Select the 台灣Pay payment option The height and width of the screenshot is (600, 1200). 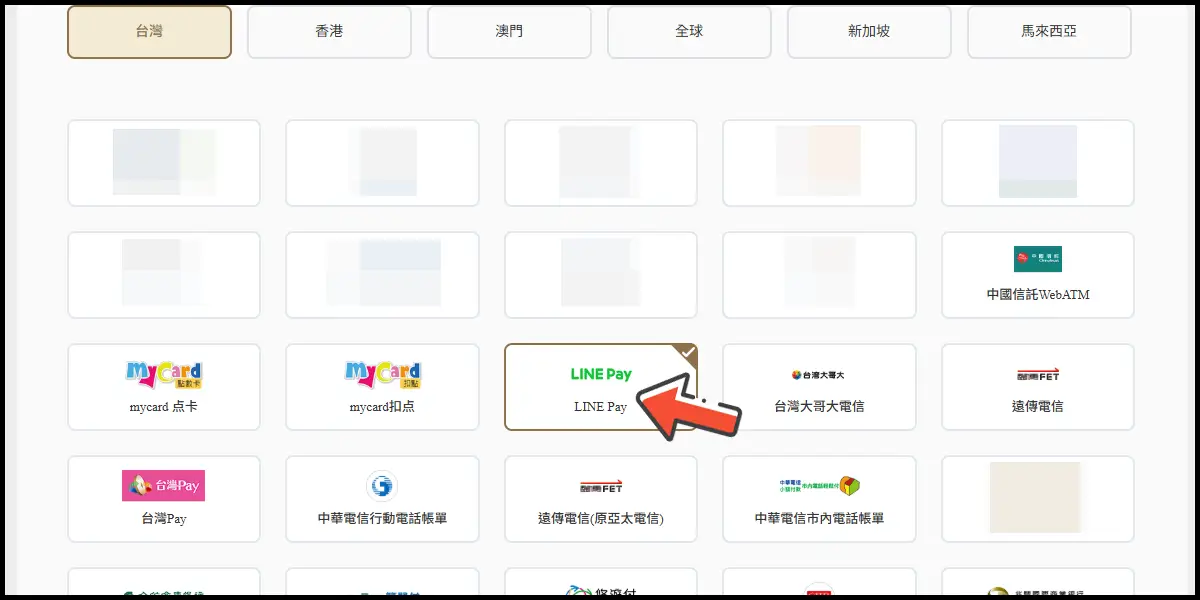(163, 499)
